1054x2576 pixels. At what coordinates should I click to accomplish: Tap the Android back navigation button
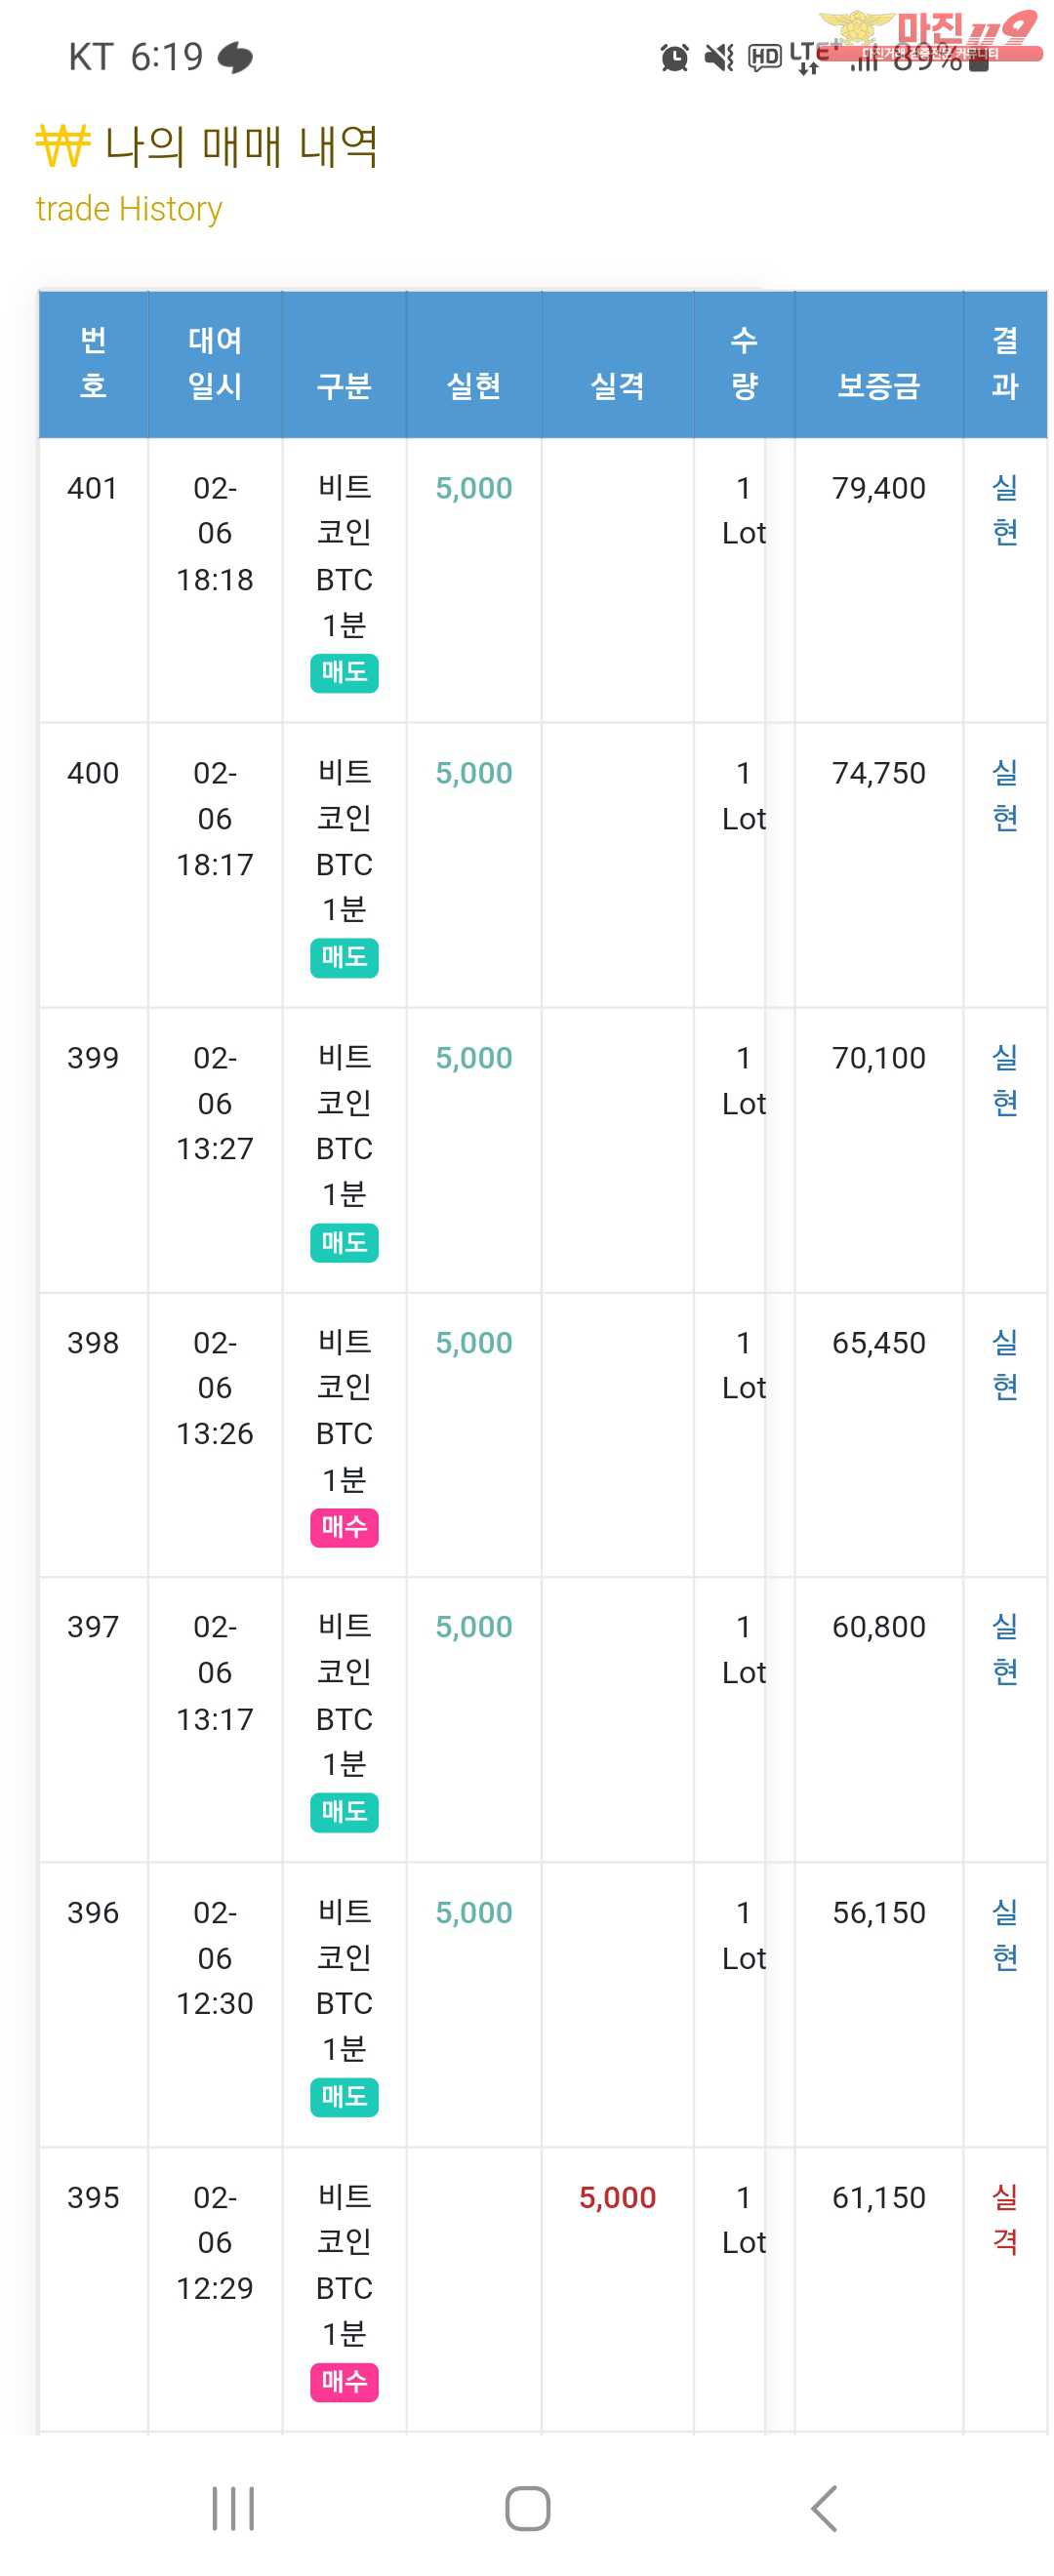tap(824, 2507)
